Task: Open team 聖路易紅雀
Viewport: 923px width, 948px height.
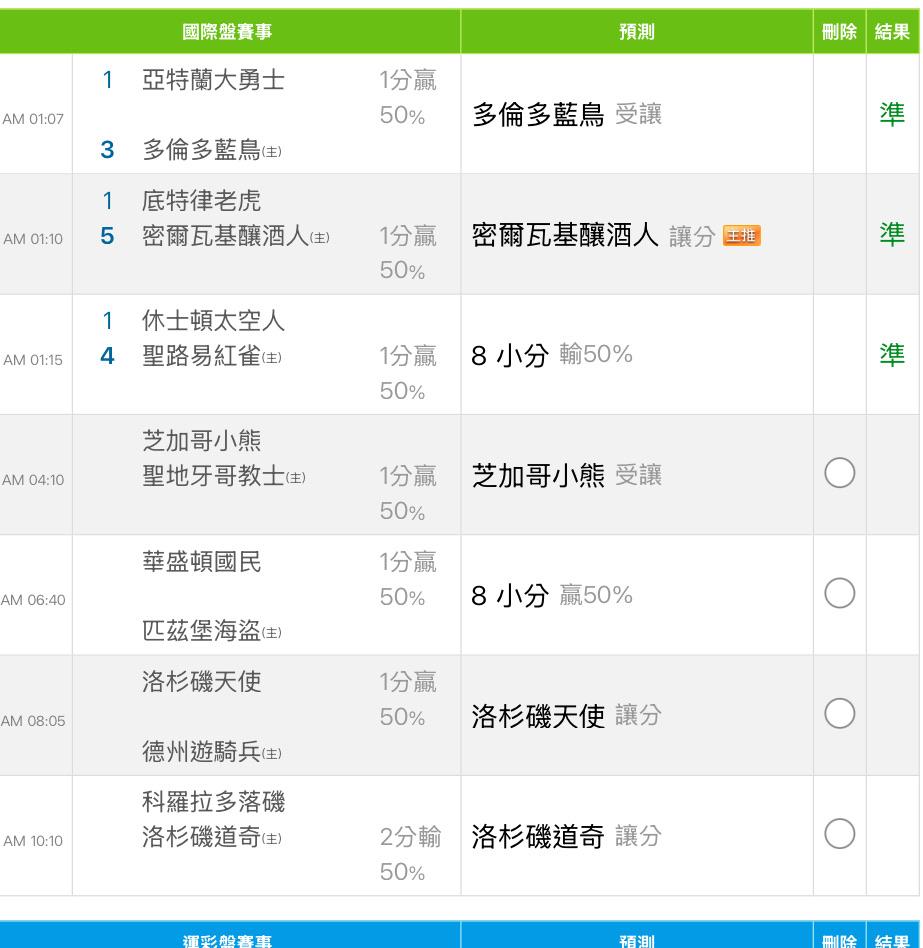Action: 212,356
